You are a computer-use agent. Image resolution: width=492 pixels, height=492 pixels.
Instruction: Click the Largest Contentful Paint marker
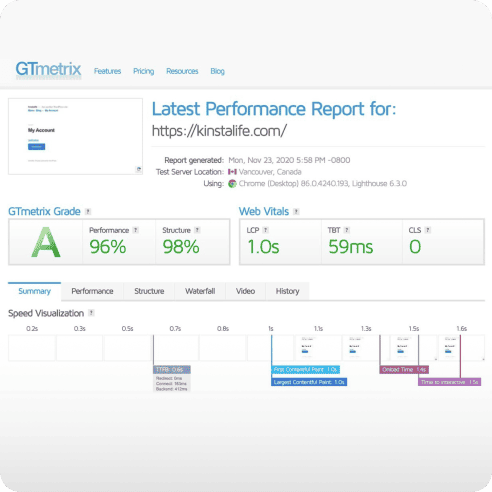tap(309, 382)
